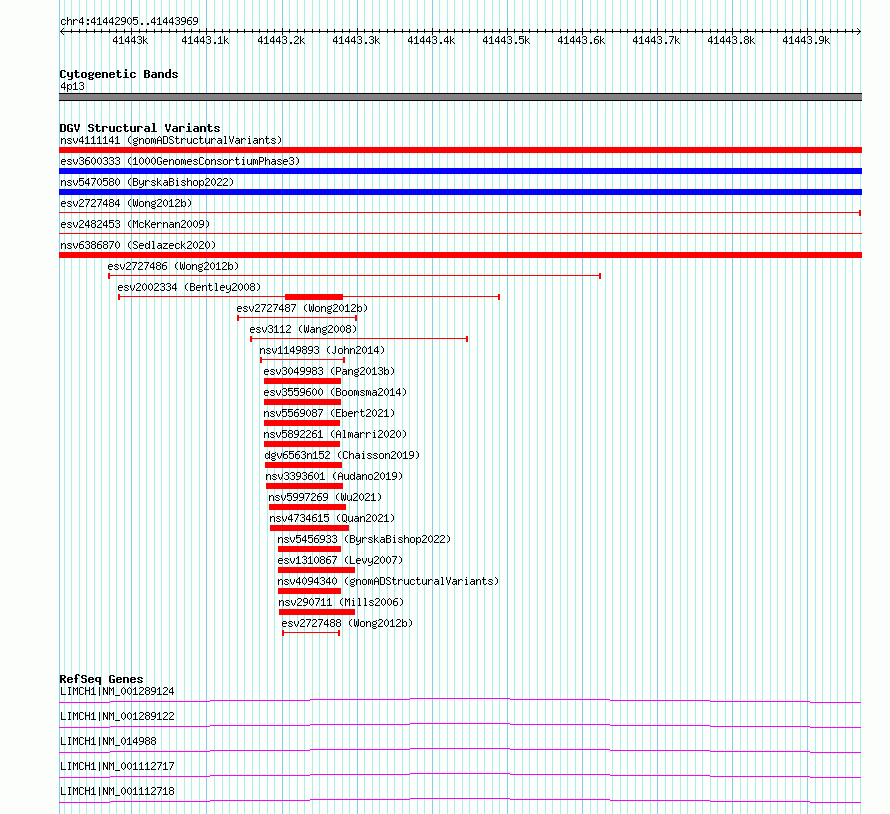Click red bar under nsv6386870
The height and width of the screenshot is (814, 890).
coord(460,255)
